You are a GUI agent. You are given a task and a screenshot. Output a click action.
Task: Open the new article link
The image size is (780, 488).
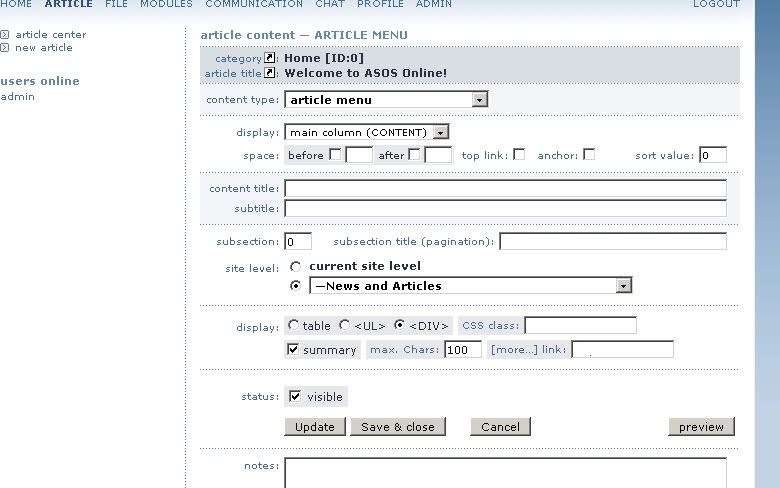pyautogui.click(x=44, y=48)
